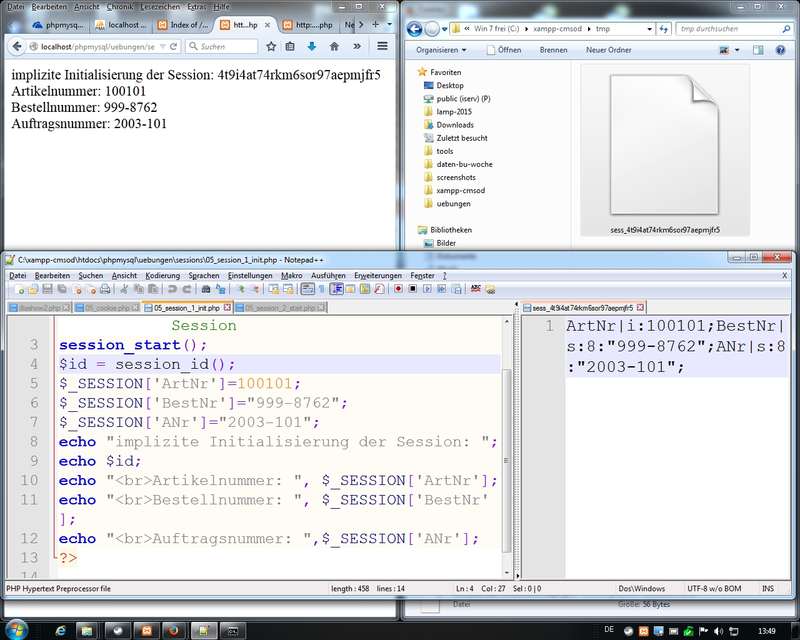The height and width of the screenshot is (640, 800).
Task: Go to Firefox home page icon
Action: pos(333,46)
